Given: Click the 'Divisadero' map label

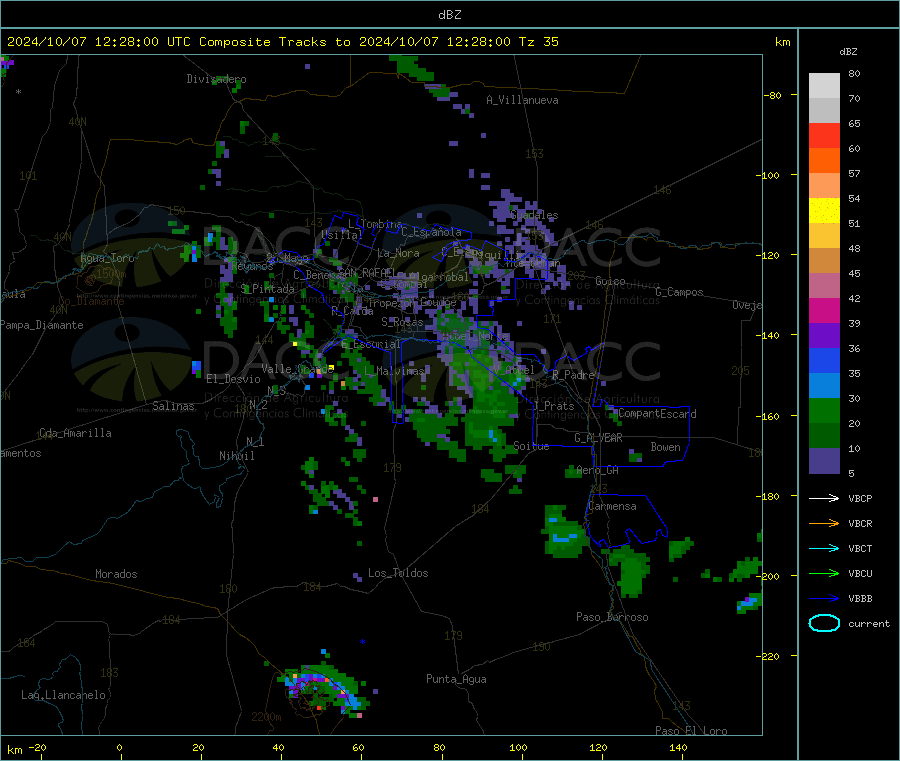Looking at the screenshot, I should (x=216, y=79).
